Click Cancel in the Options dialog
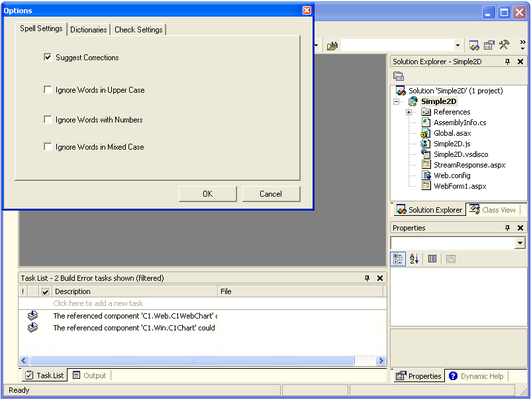Viewport: 531px width, 400px height. [x=271, y=194]
